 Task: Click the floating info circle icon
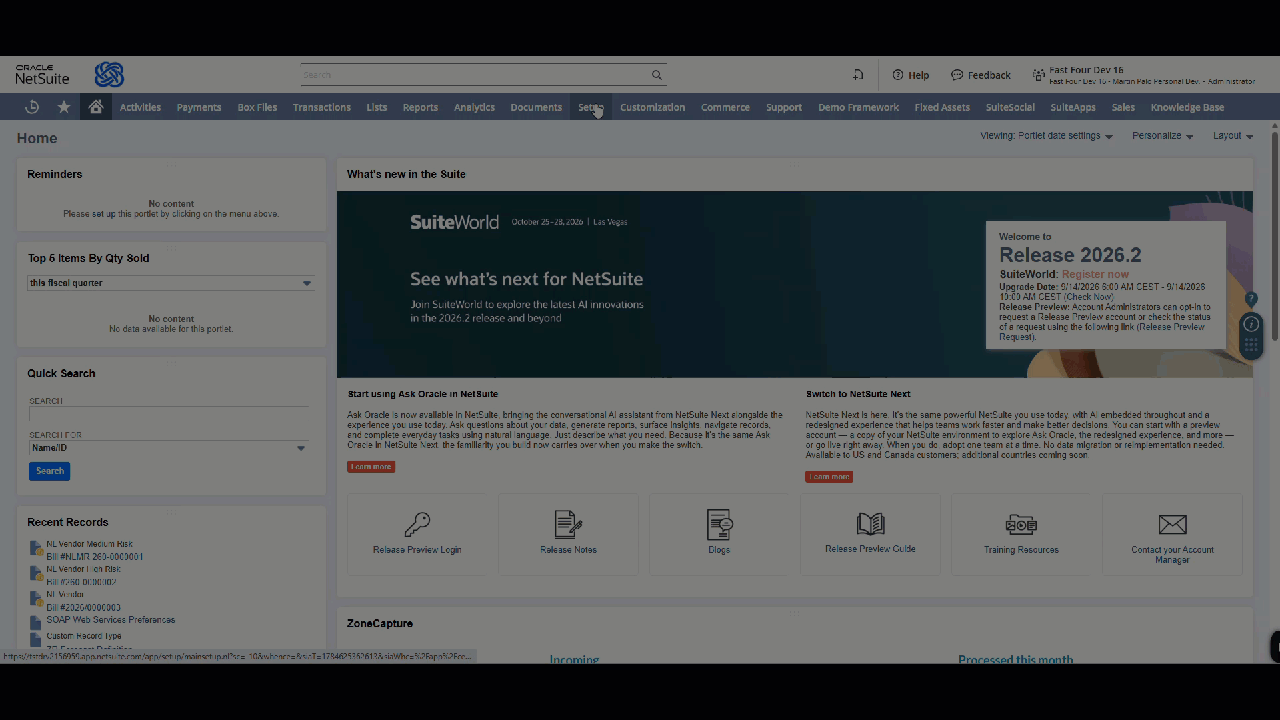point(1251,324)
